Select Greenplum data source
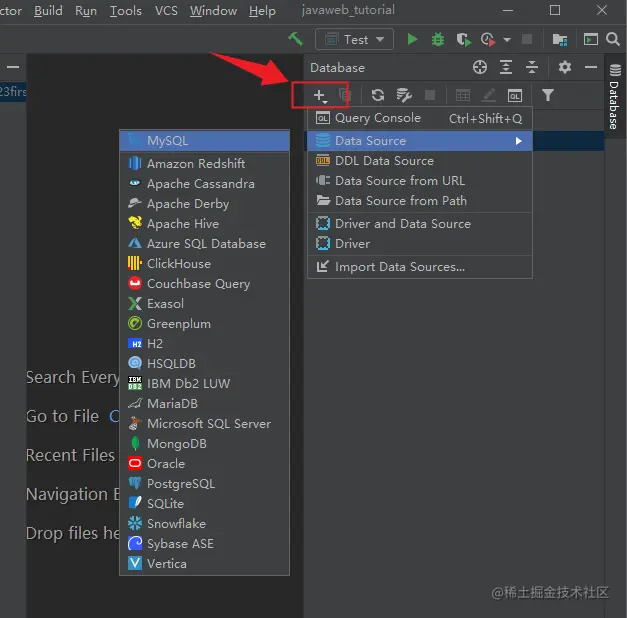Viewport: 627px width, 618px height. coord(204,324)
